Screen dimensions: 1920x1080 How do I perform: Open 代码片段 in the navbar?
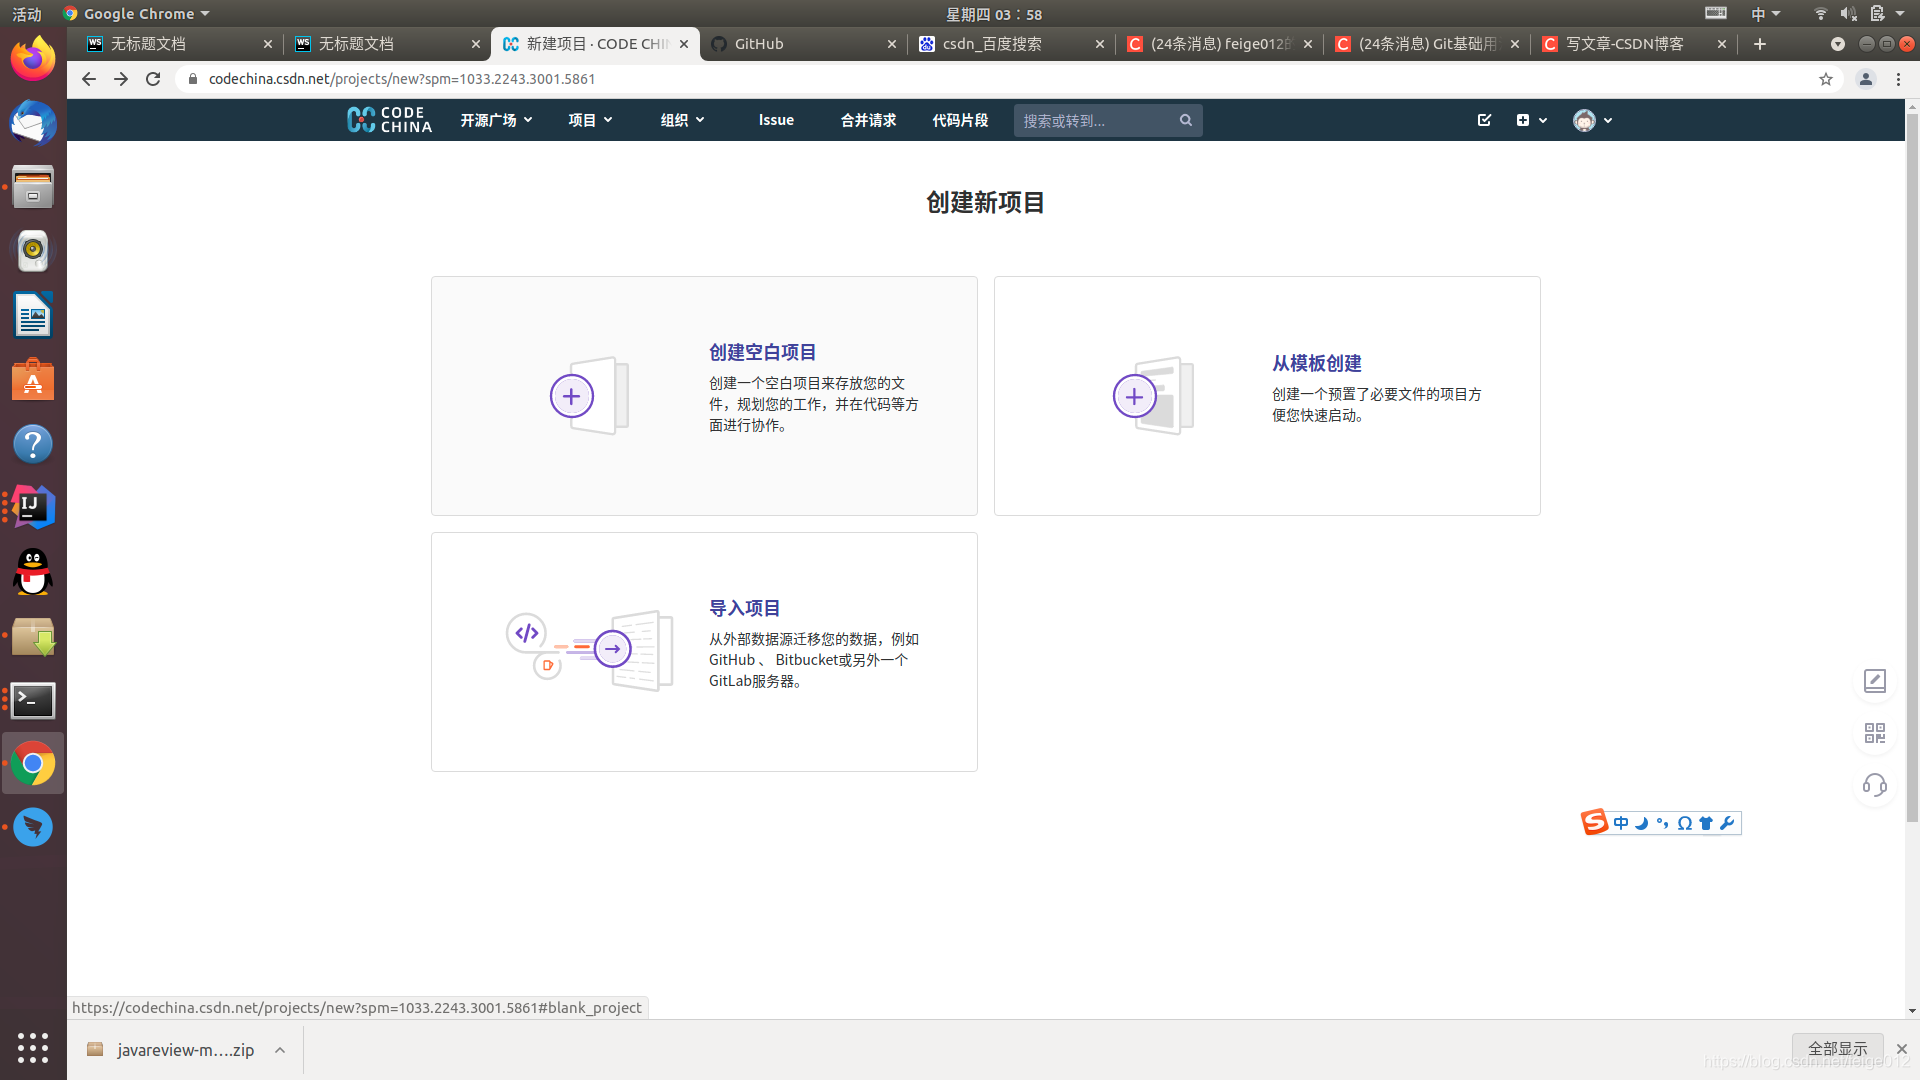click(x=960, y=120)
